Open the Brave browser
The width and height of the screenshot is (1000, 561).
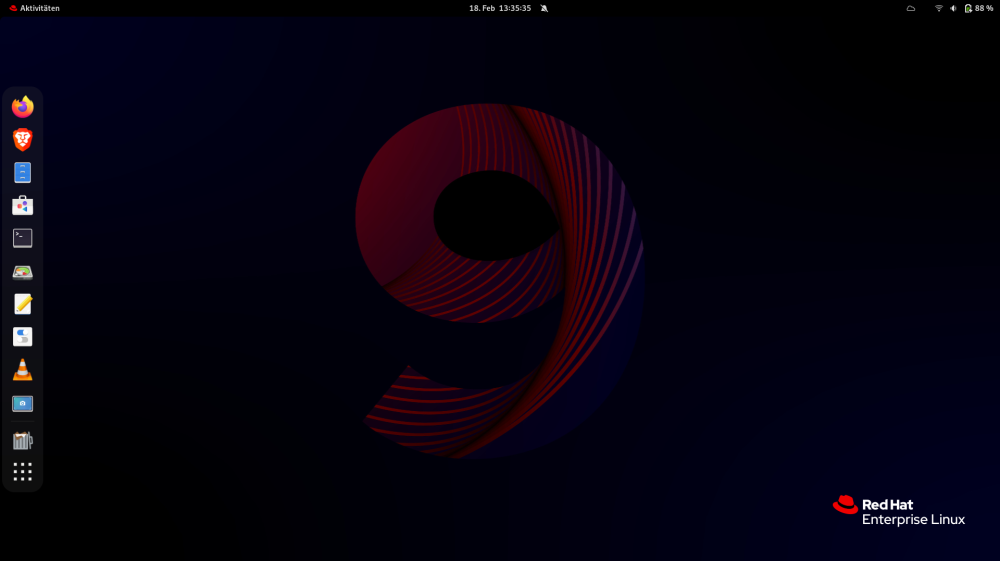(22, 139)
